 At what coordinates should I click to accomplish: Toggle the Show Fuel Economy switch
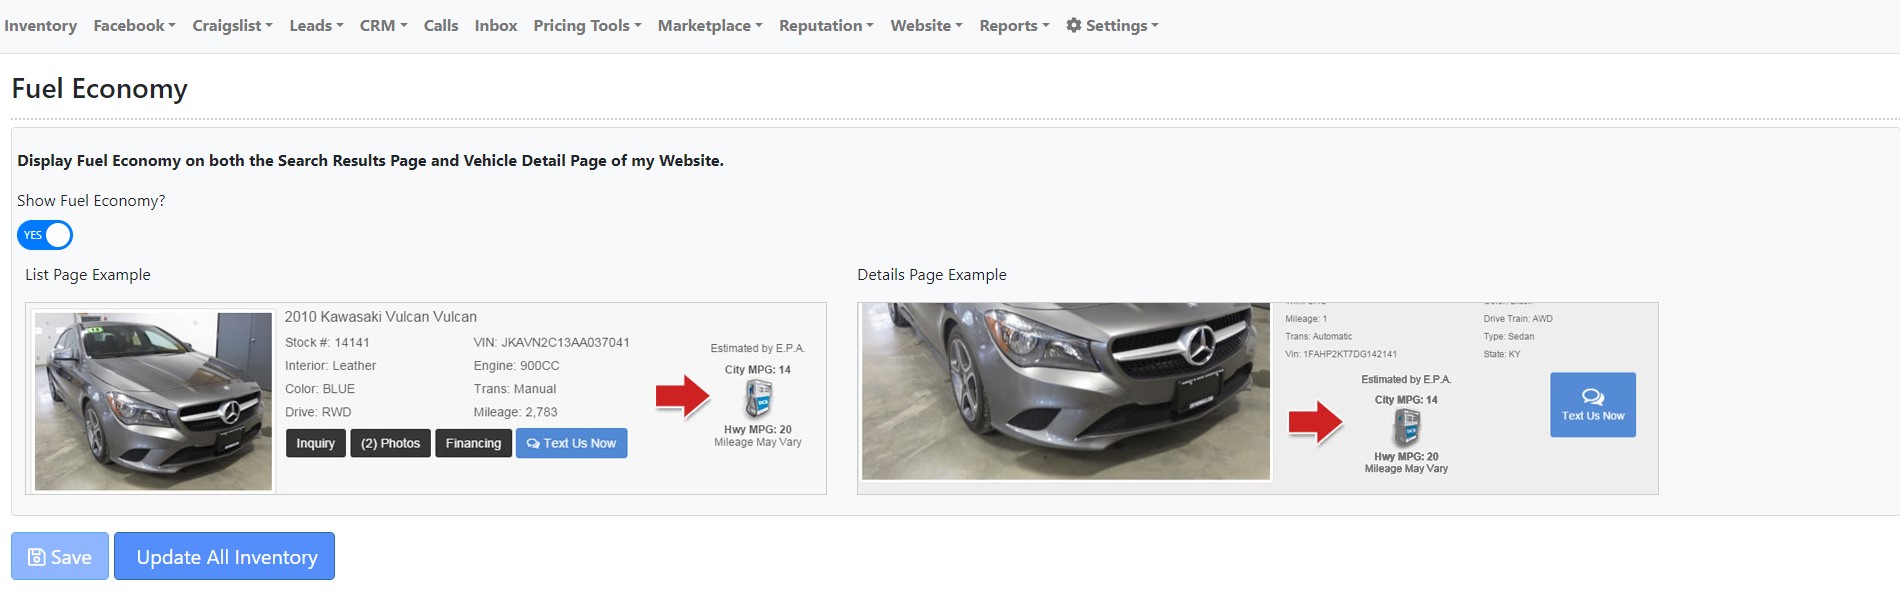tap(45, 235)
